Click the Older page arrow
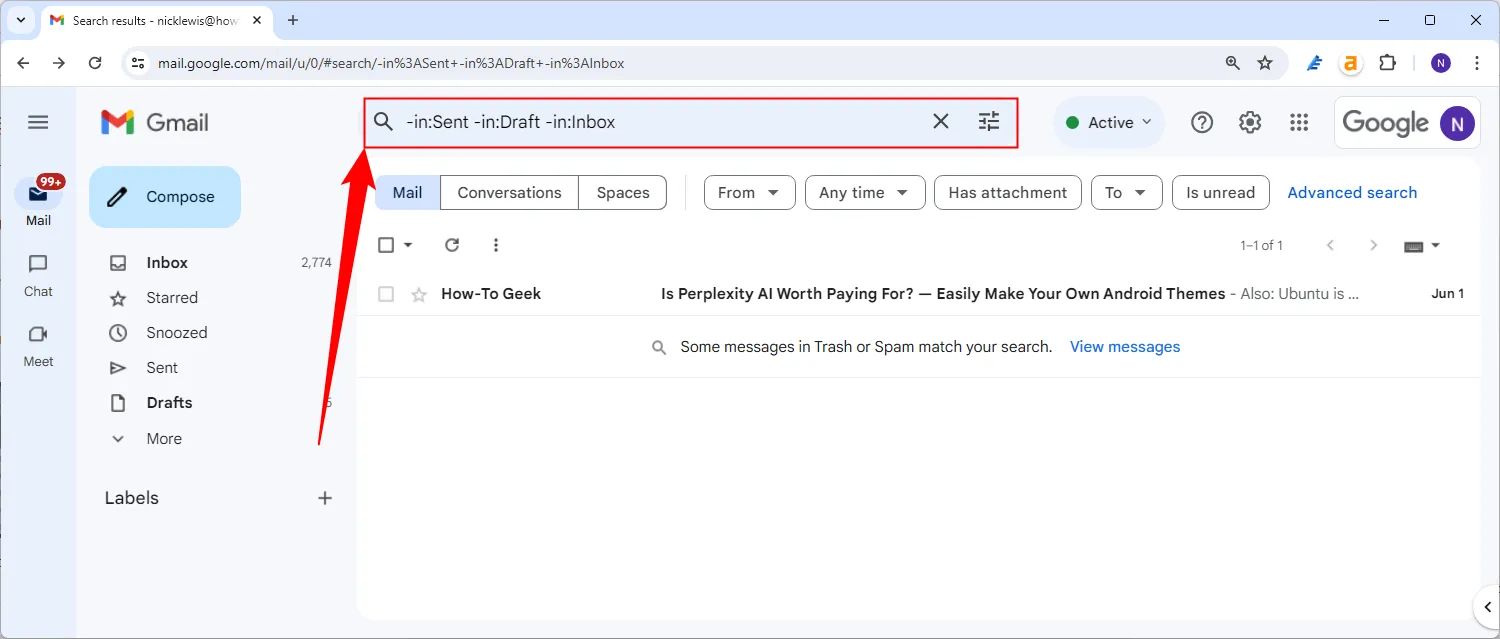Viewport: 1500px width, 639px height. tap(1374, 245)
